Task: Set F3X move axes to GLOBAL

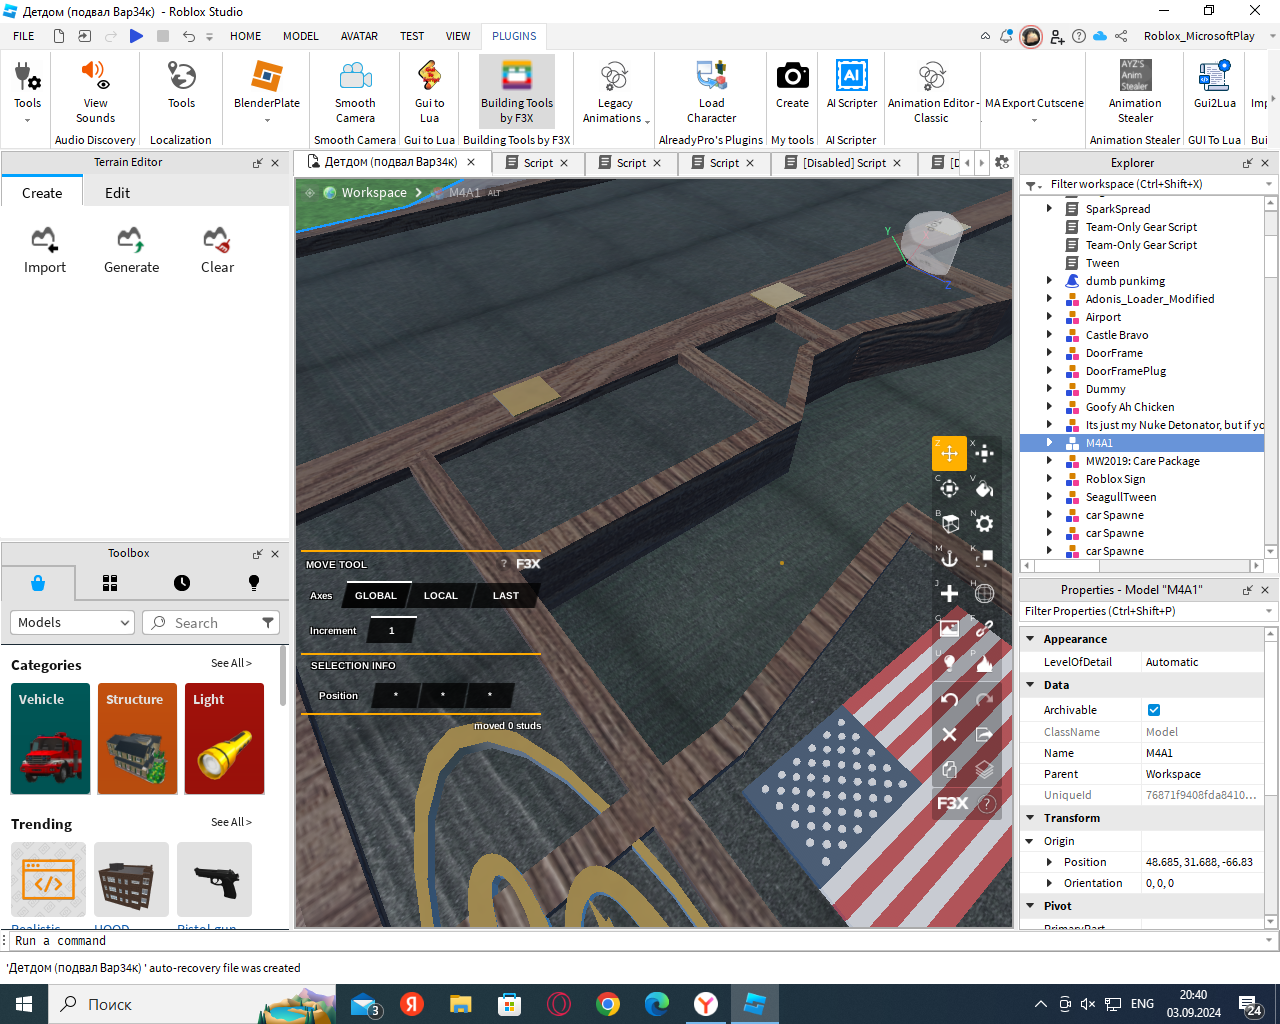Action: pos(376,596)
